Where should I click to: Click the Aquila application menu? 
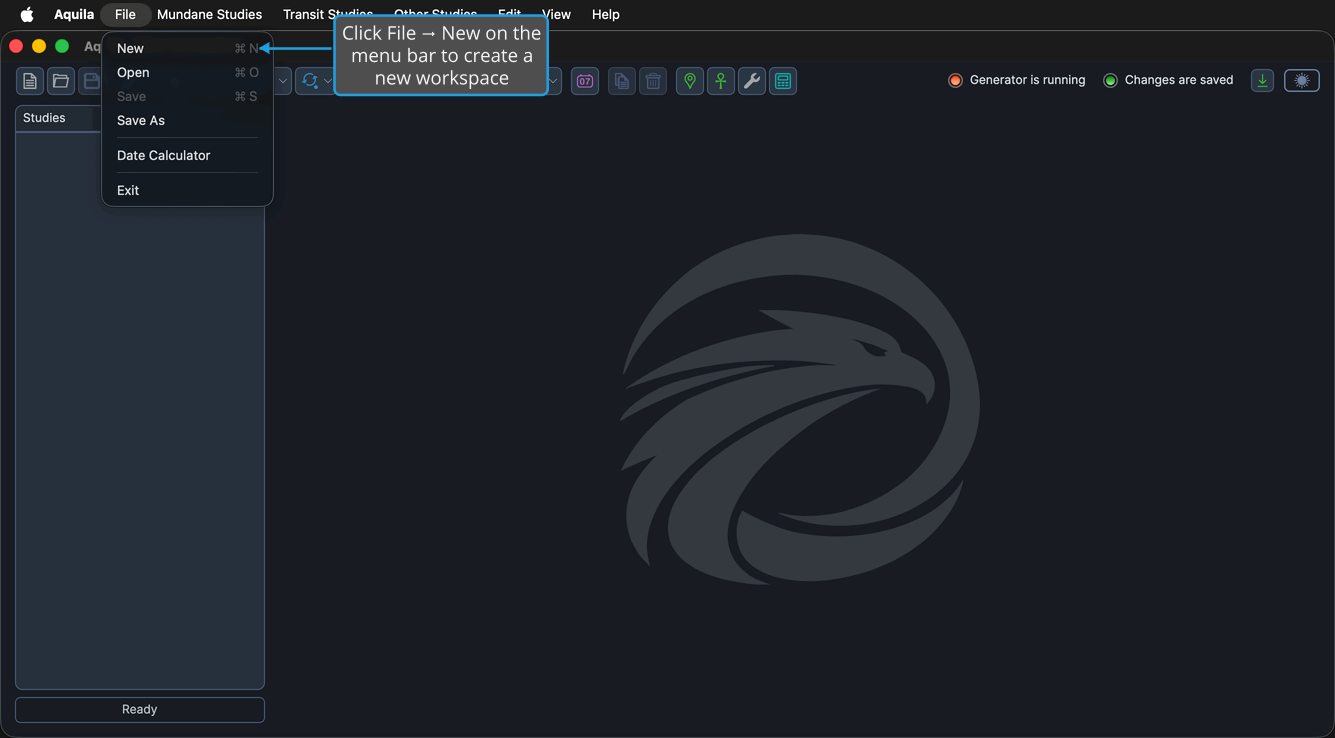(74, 14)
